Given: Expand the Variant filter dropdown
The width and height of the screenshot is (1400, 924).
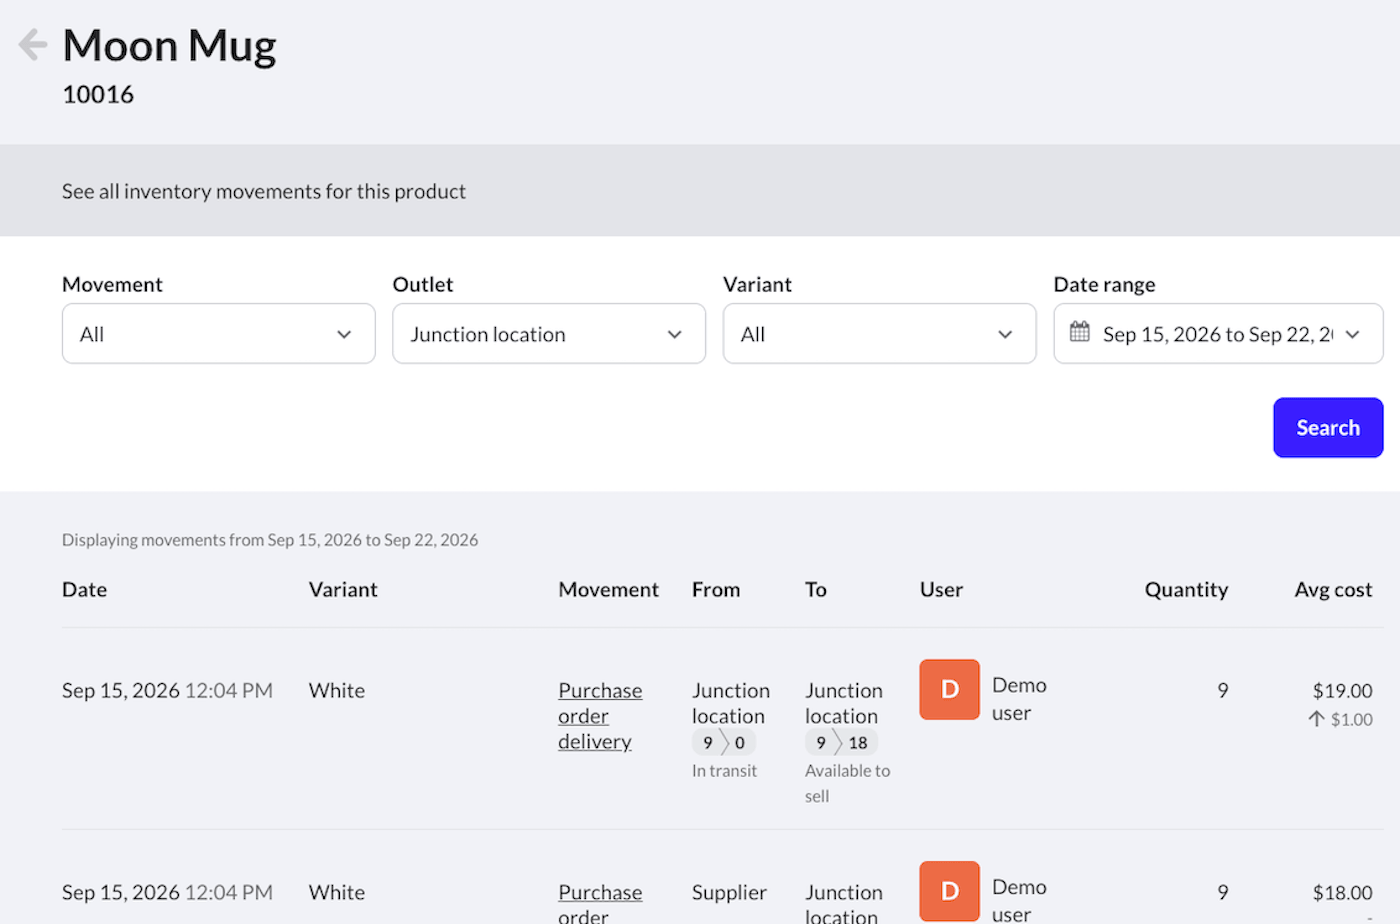Looking at the screenshot, I should [879, 334].
